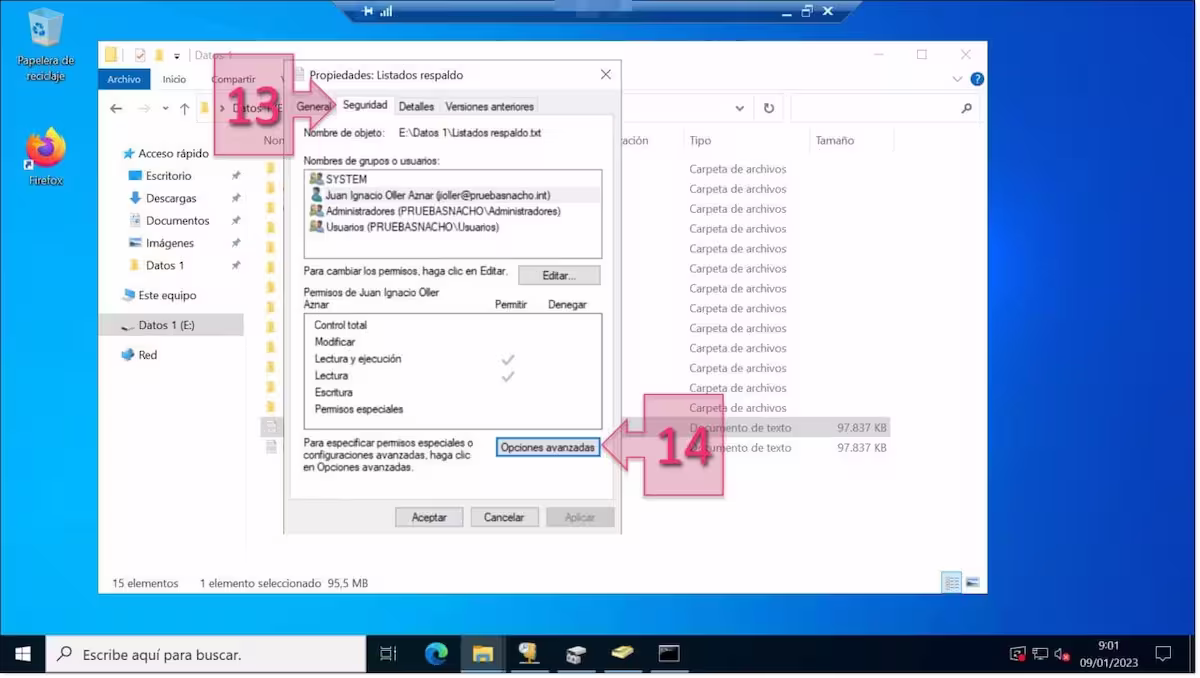1200x678 pixels.
Task: Launch Microsoft Edge from the taskbar
Action: tap(436, 654)
